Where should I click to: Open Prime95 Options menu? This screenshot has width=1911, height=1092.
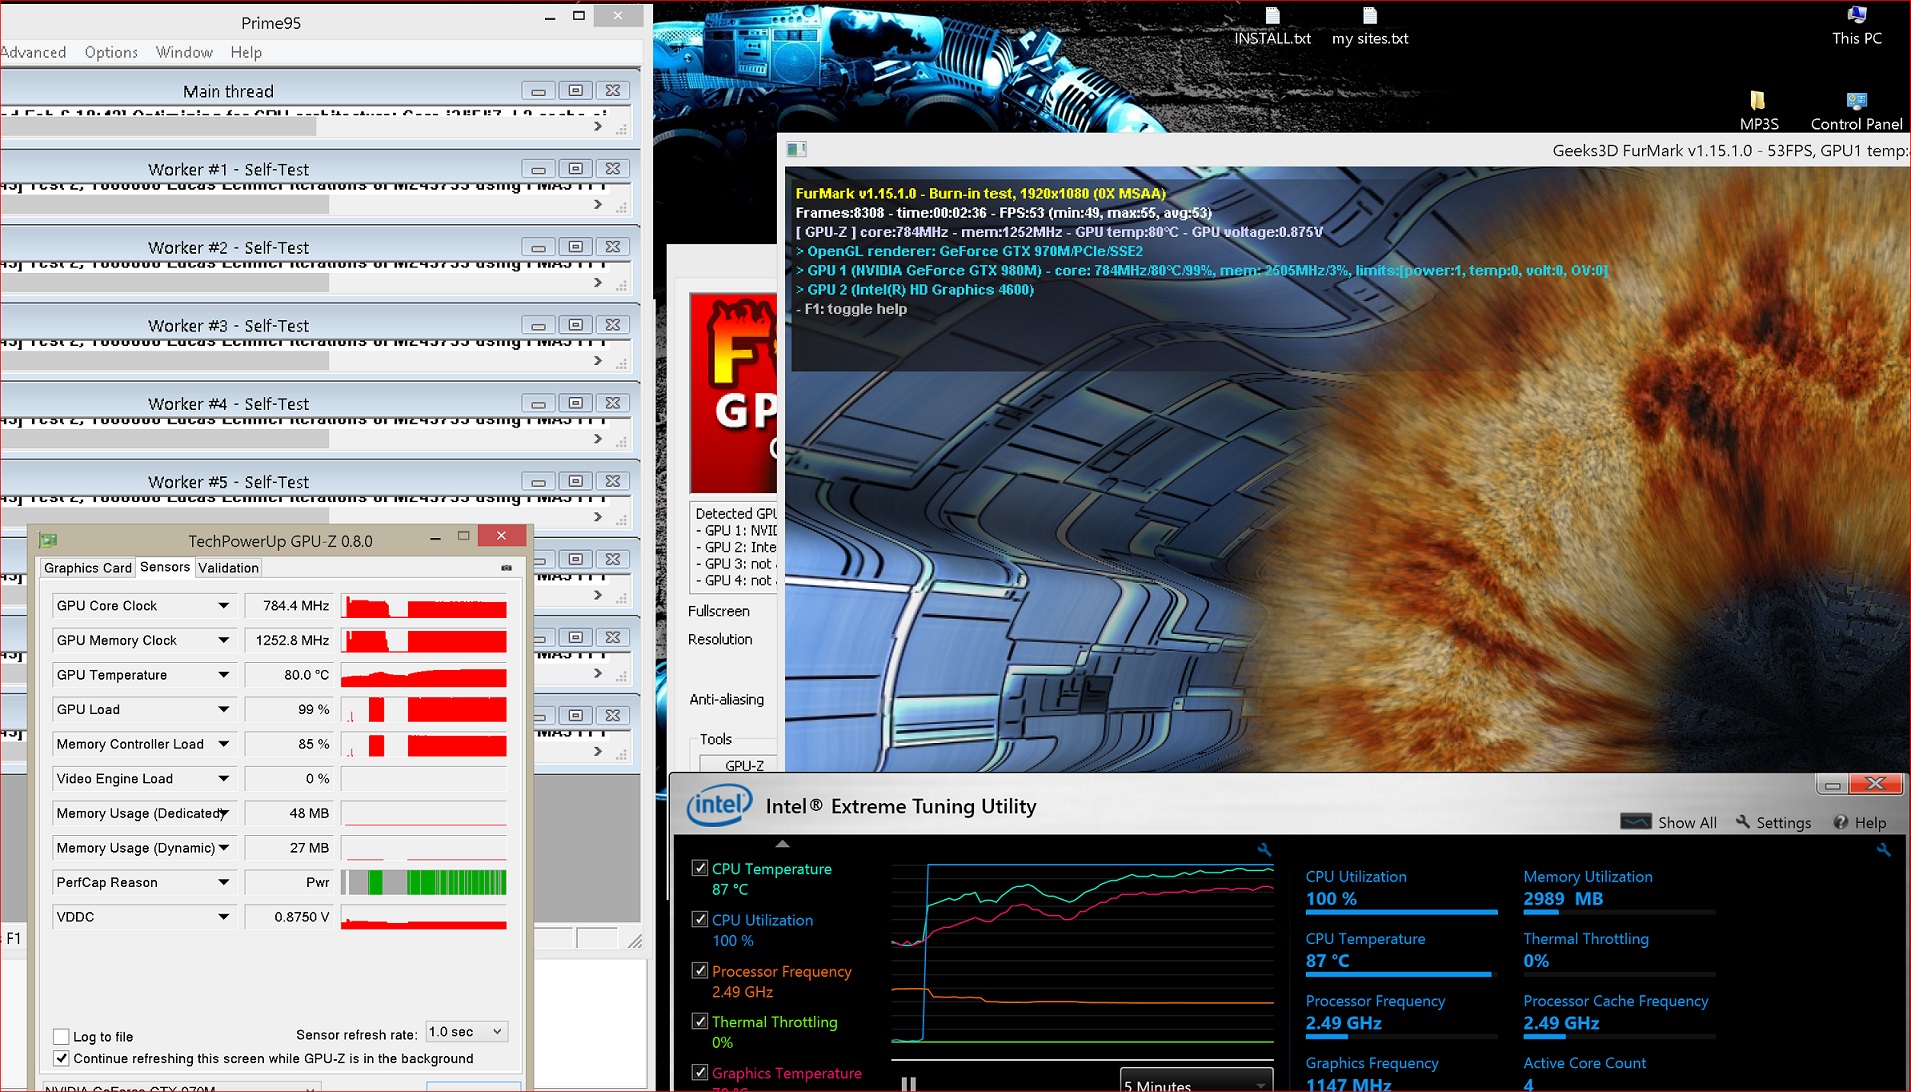pyautogui.click(x=111, y=52)
